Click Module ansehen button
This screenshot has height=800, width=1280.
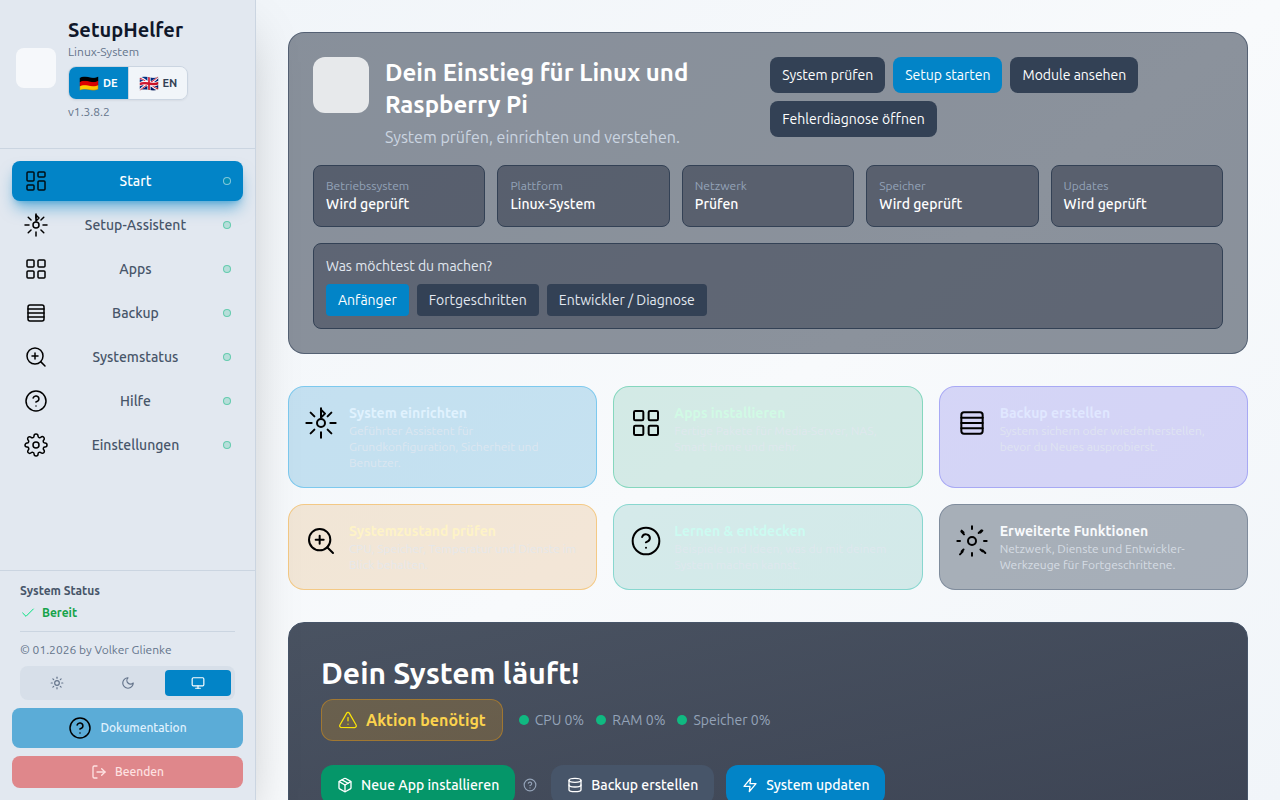[x=1074, y=75]
